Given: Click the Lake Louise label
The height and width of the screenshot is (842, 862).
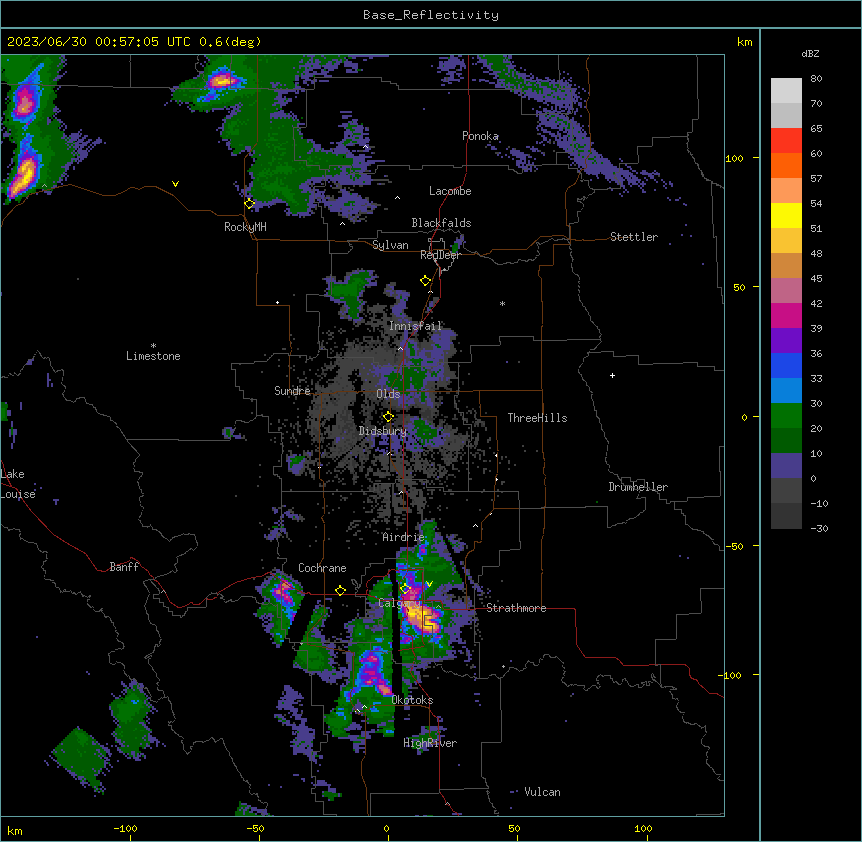Looking at the screenshot, I should [x=18, y=484].
